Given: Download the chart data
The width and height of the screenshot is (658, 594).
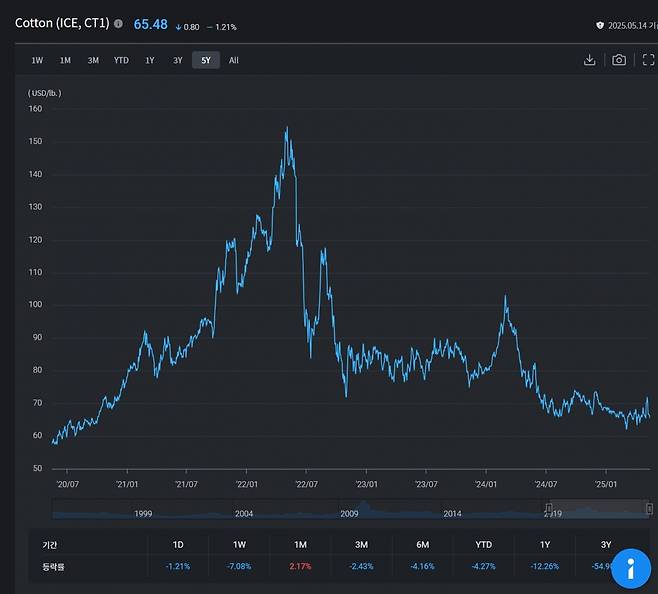Looking at the screenshot, I should tap(590, 60).
